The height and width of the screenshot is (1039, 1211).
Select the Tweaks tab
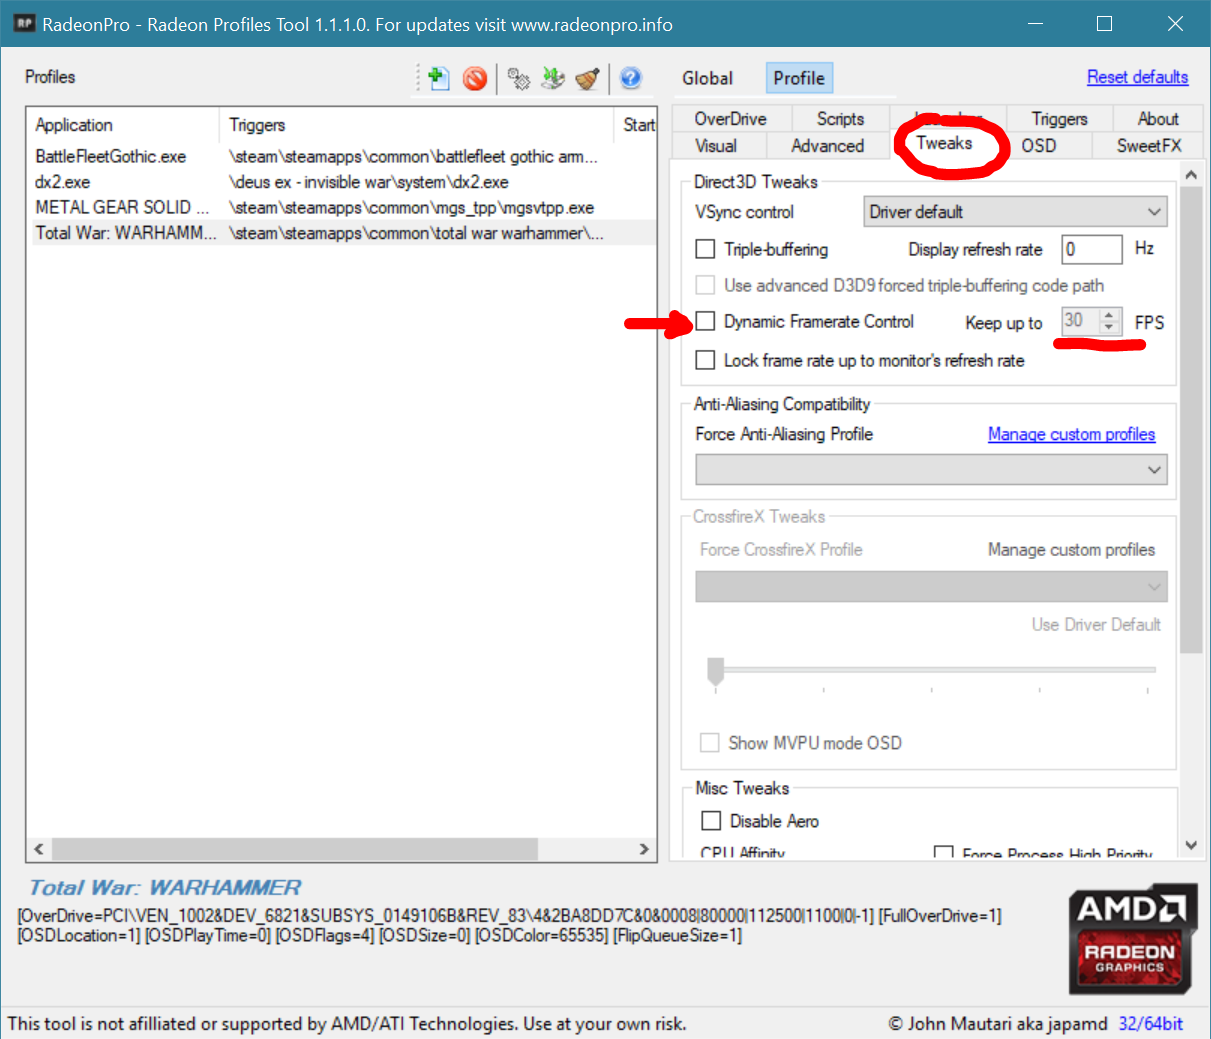pyautogui.click(x=944, y=143)
